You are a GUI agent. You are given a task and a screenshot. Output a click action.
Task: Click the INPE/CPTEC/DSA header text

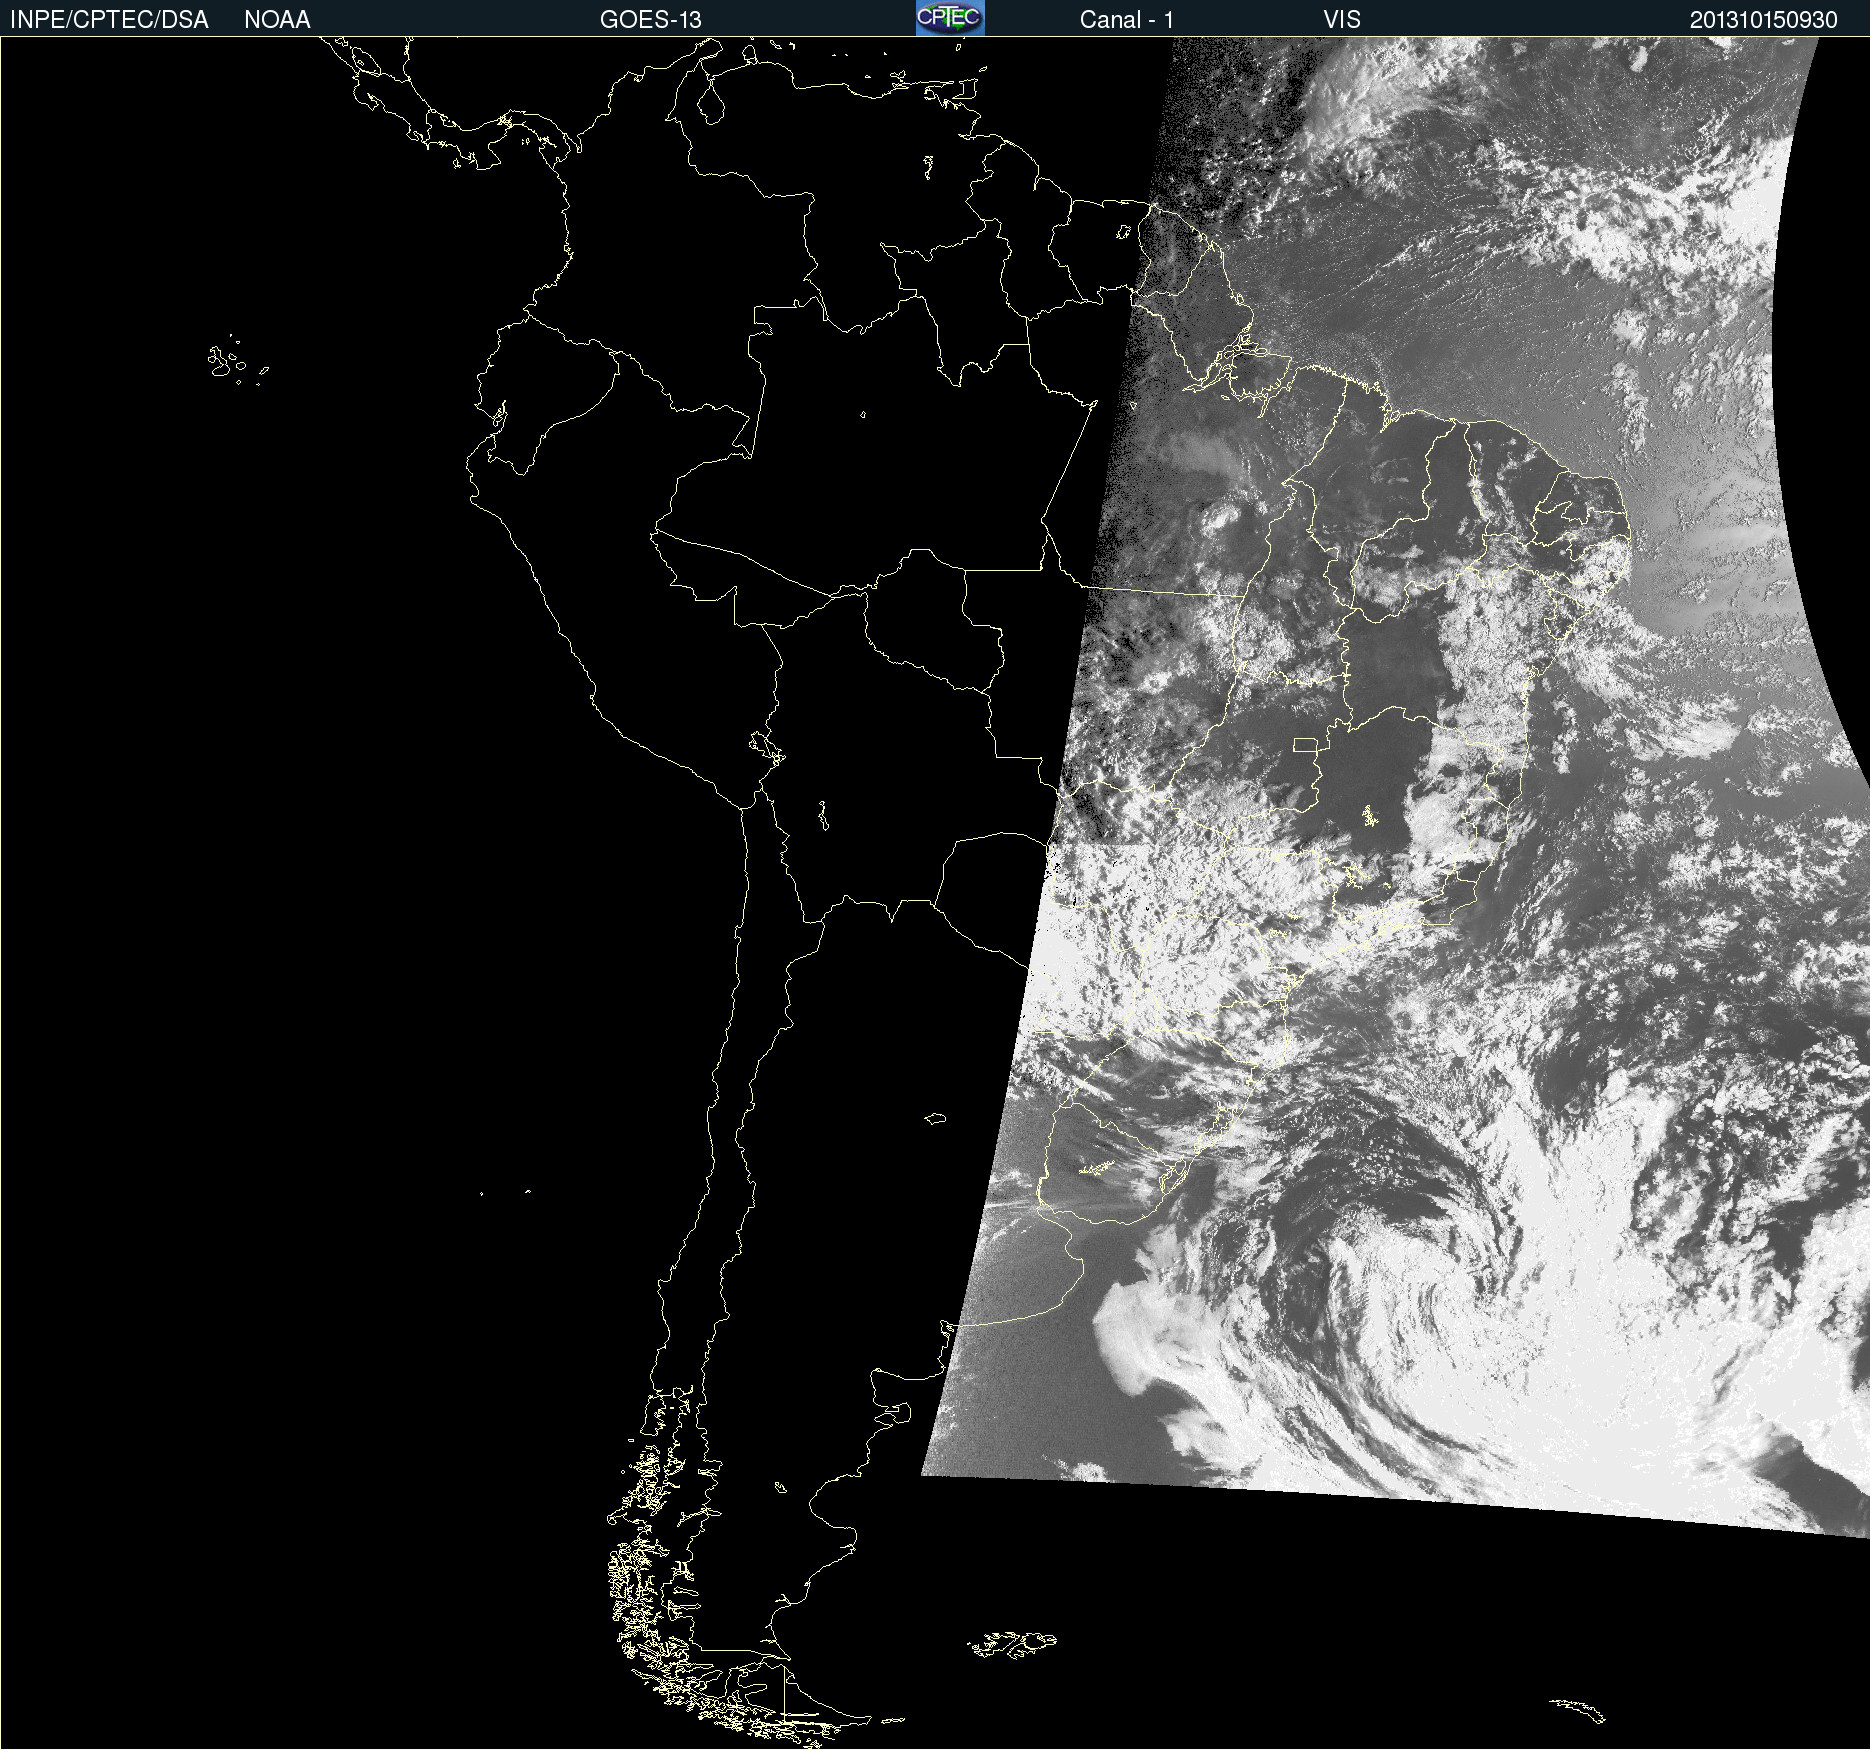tap(109, 20)
